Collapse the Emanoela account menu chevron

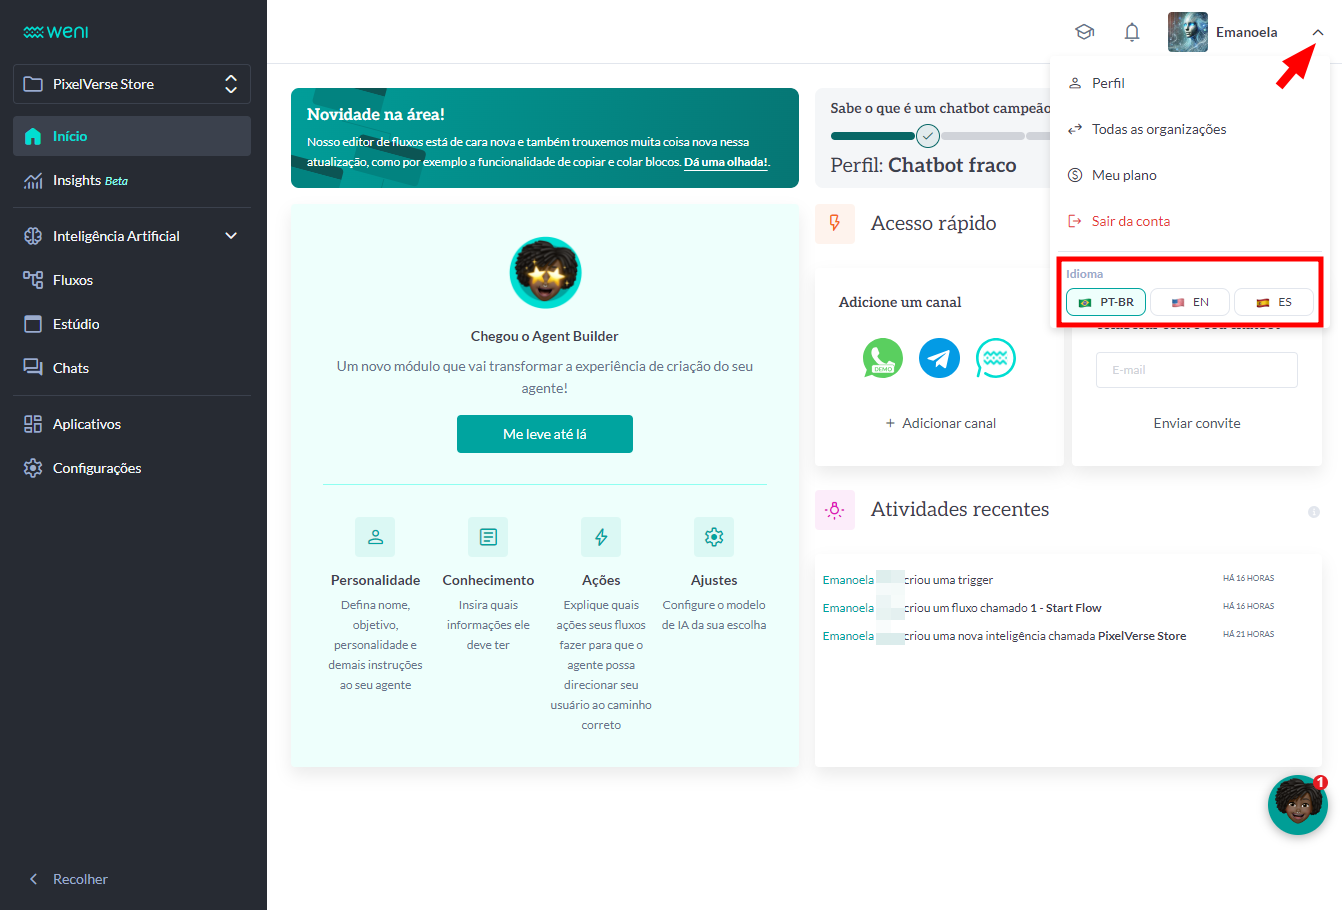[1318, 32]
